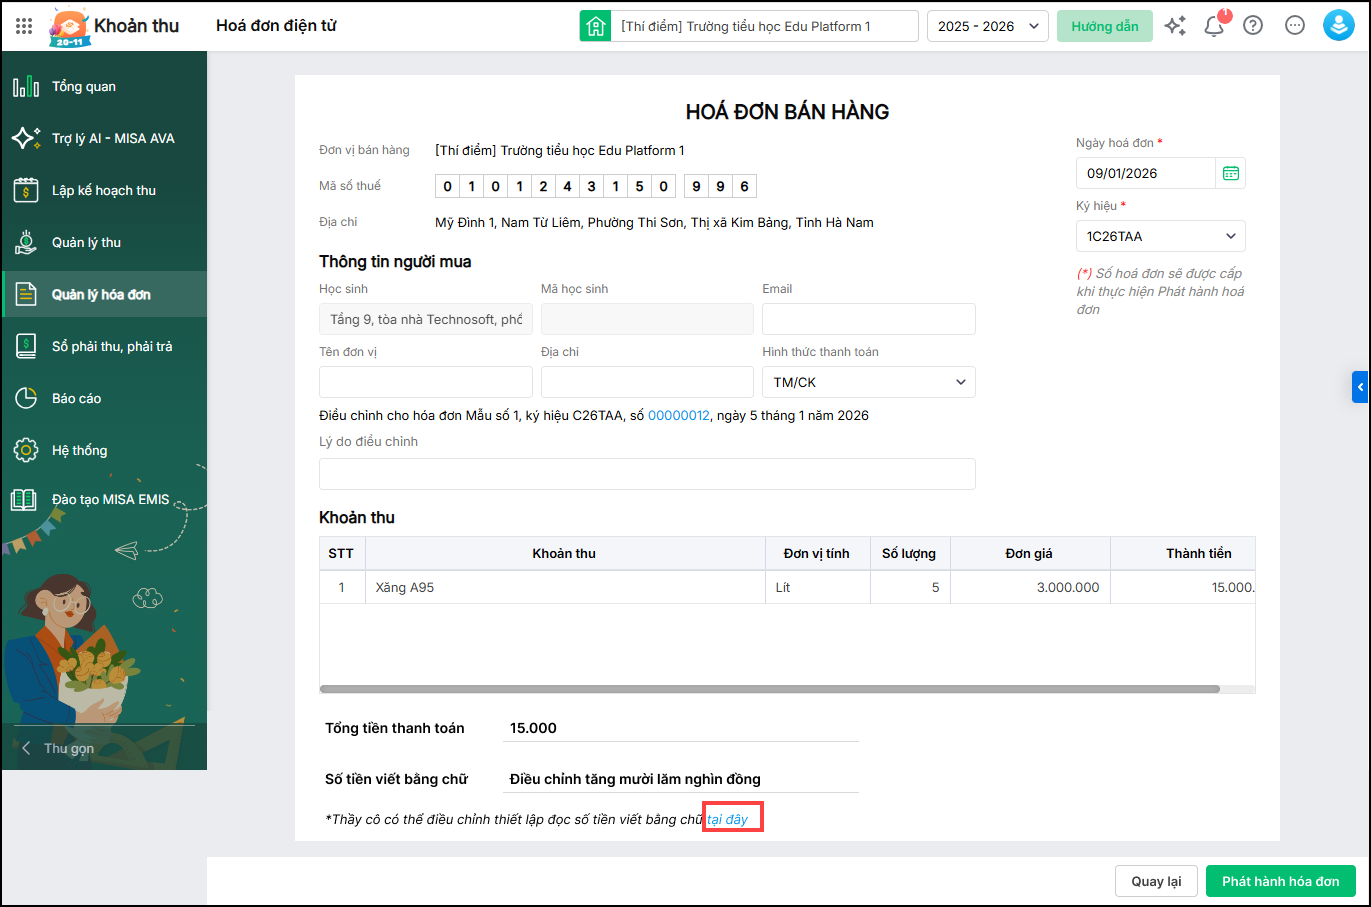Open invoice number 00000012 link
Viewport: 1371px width, 907px height.
point(679,415)
